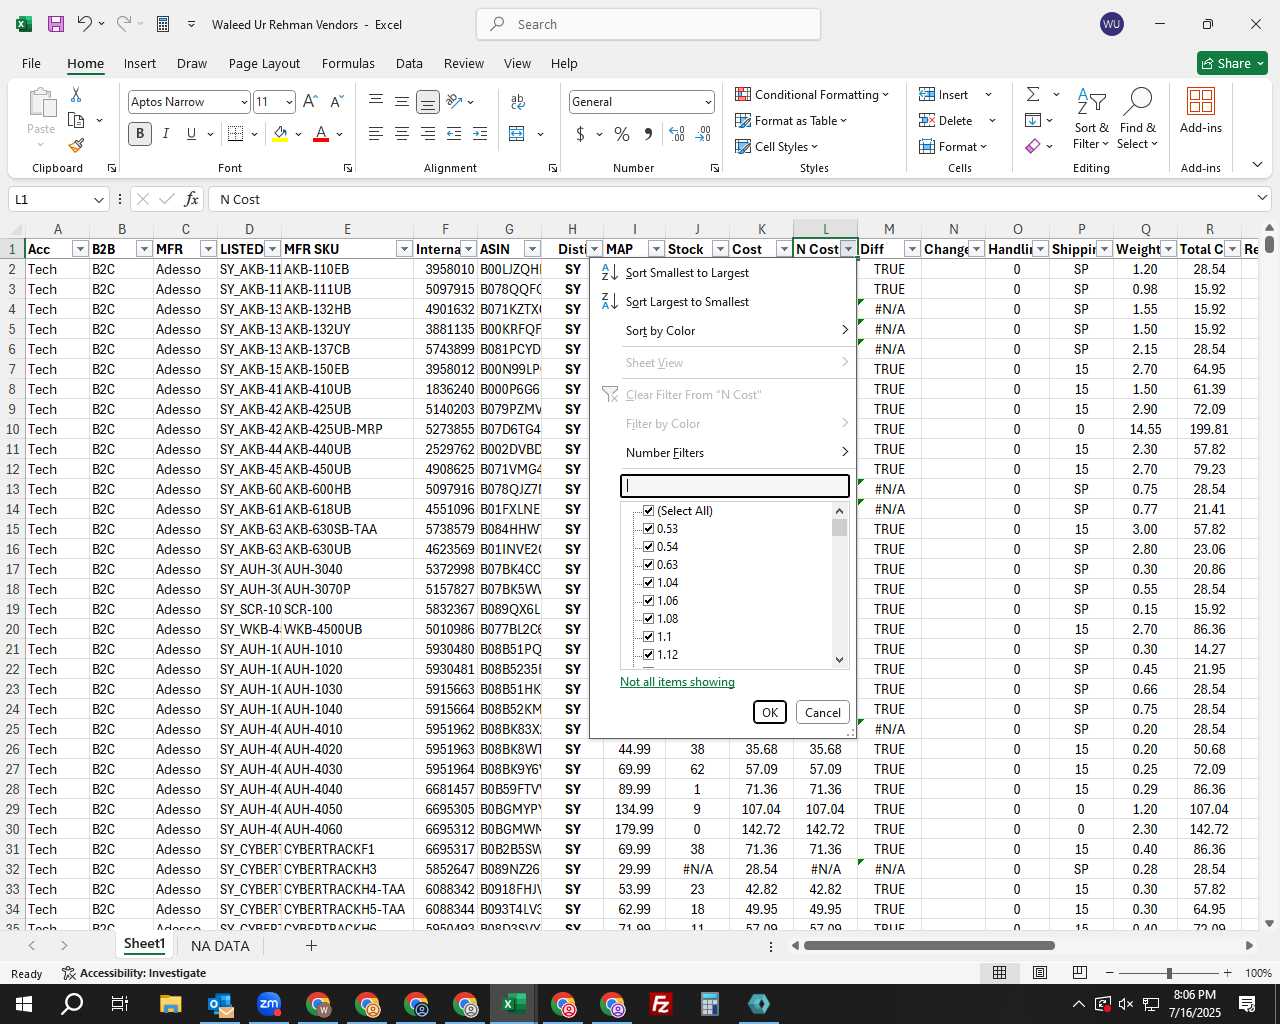Open File Explorer from taskbar
The width and height of the screenshot is (1280, 1024).
170,1004
